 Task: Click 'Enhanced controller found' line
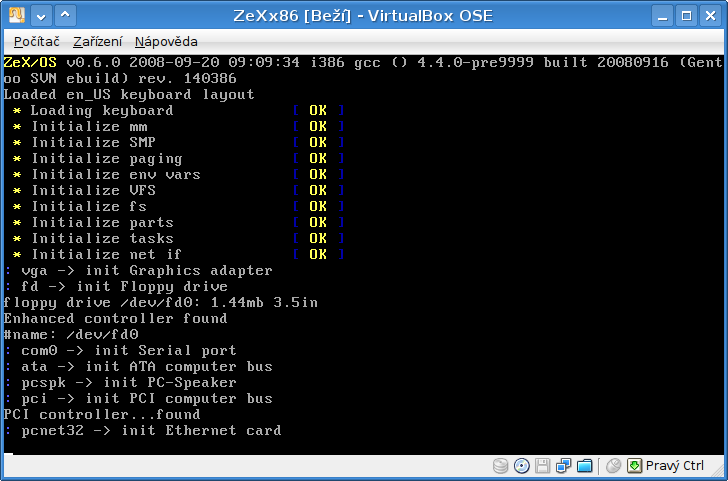(116, 318)
